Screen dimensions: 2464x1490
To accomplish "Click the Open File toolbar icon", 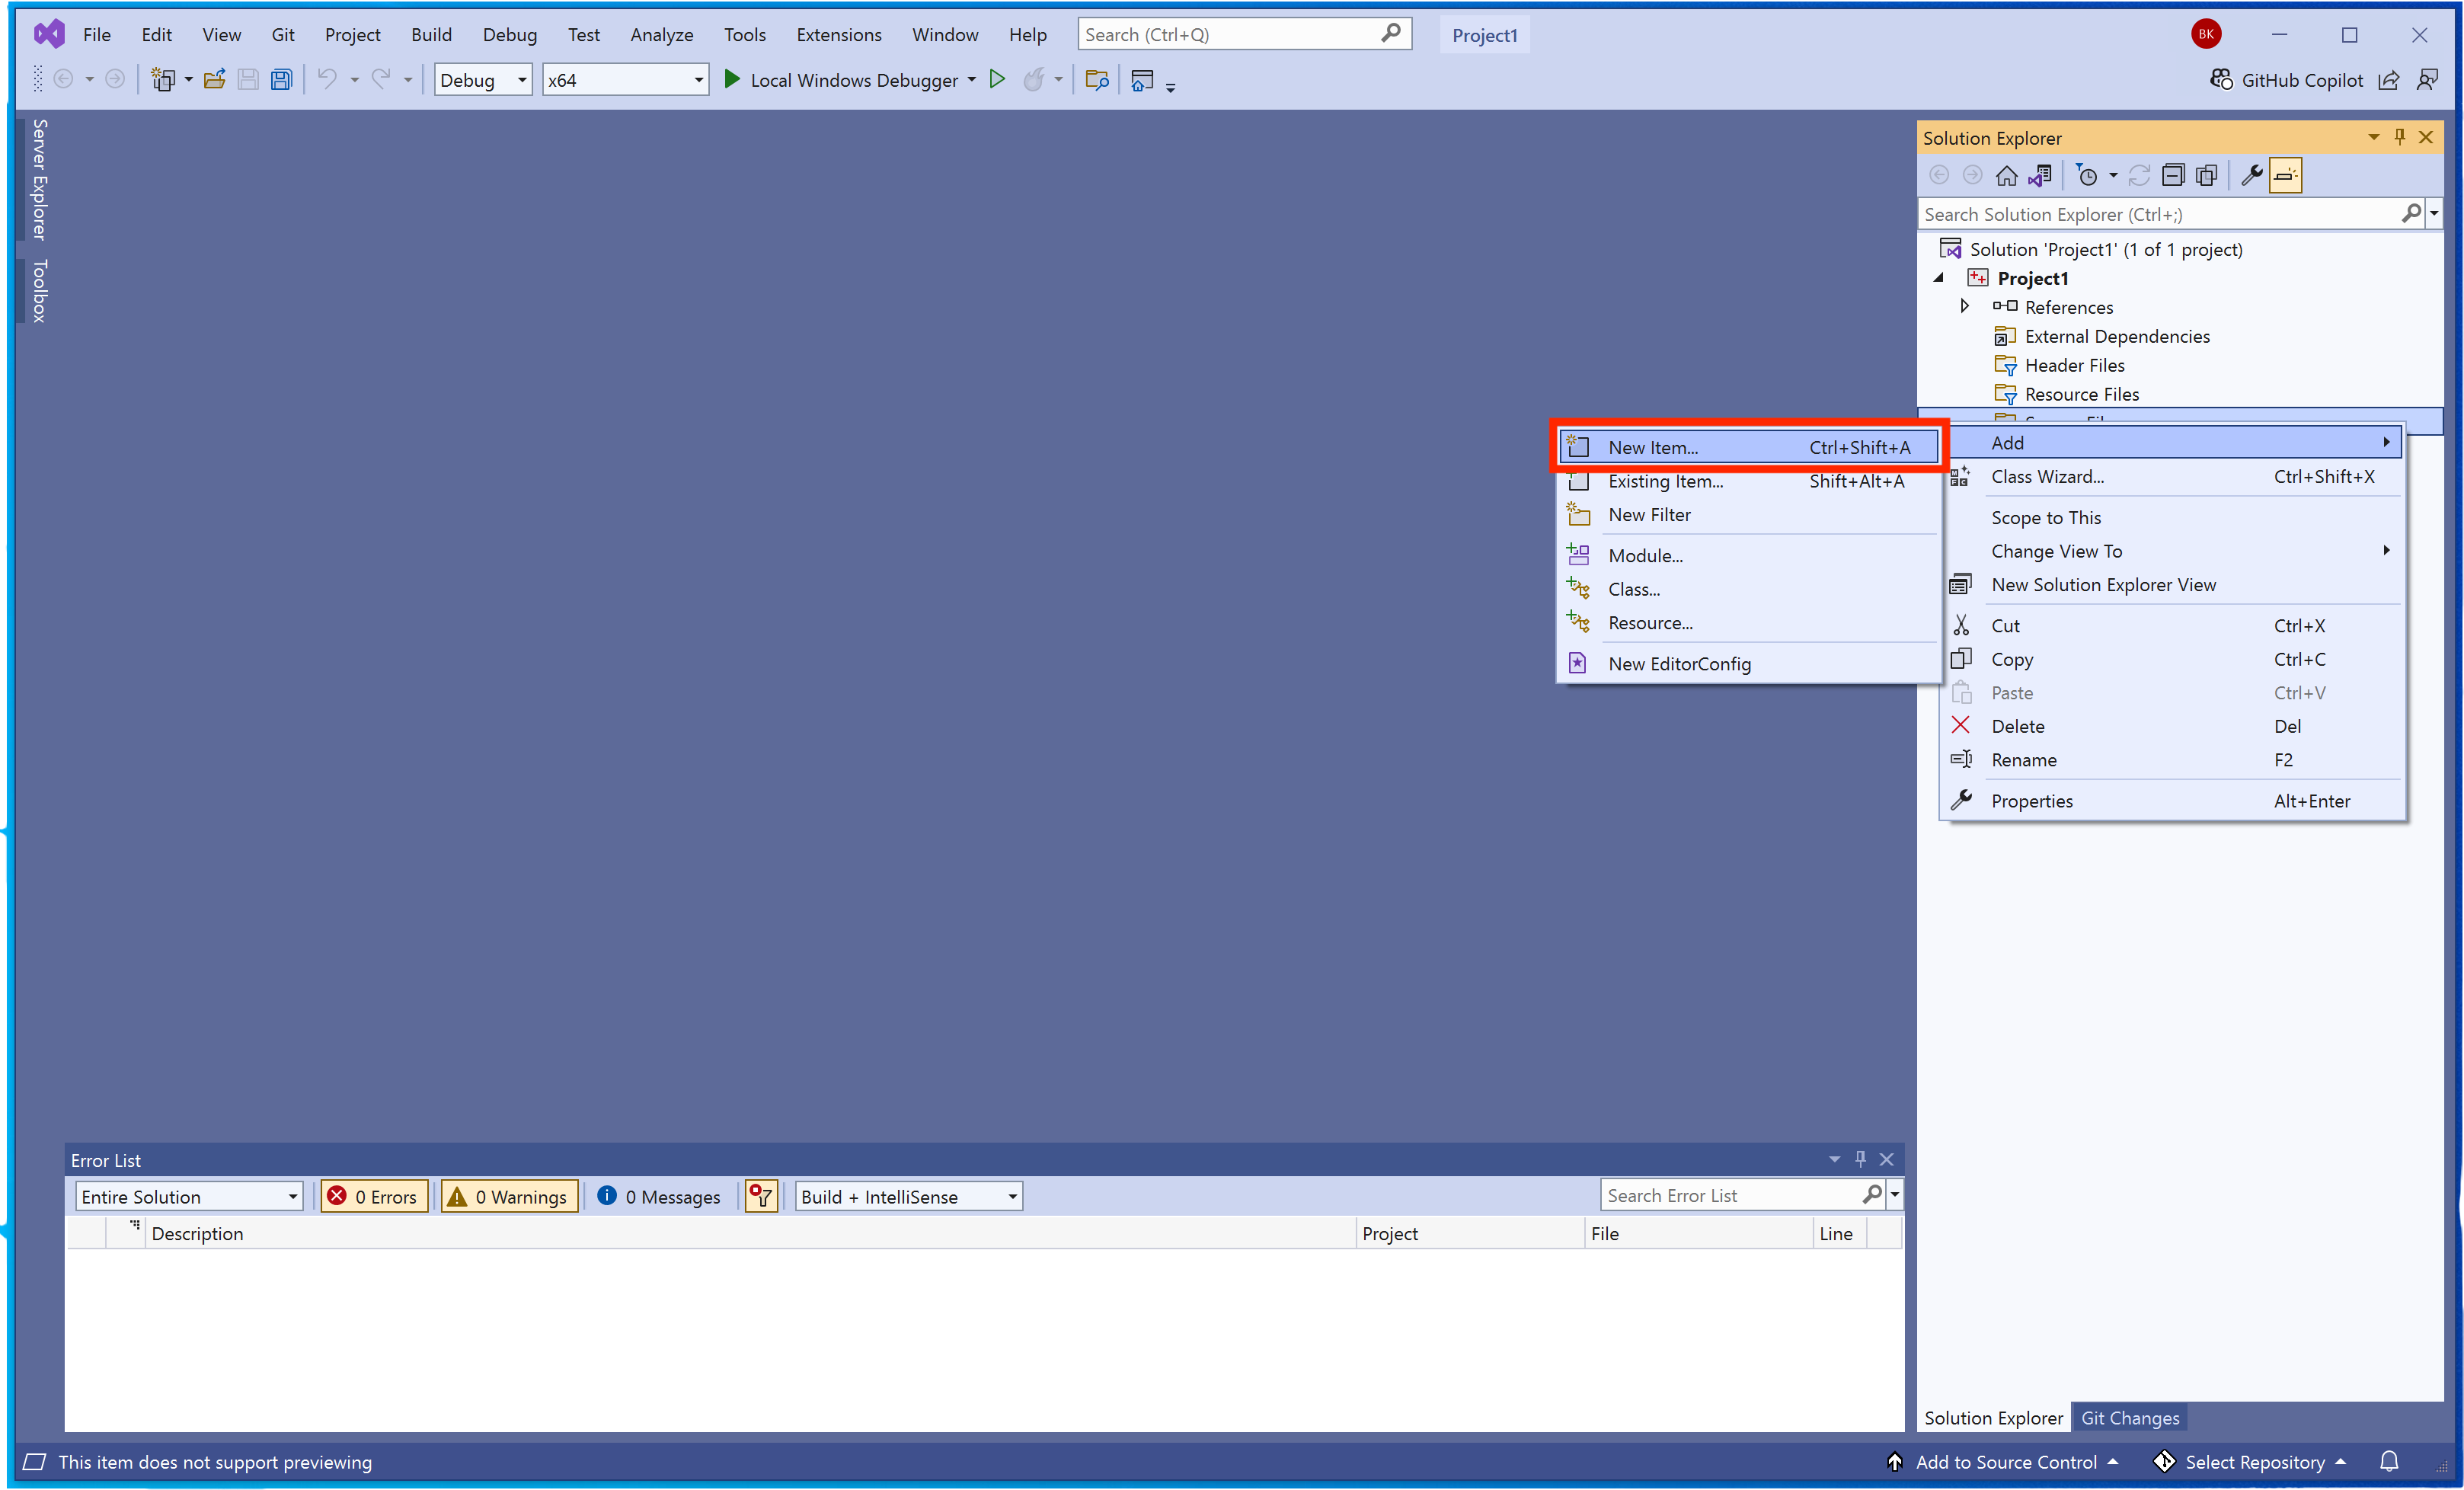I will pos(214,80).
